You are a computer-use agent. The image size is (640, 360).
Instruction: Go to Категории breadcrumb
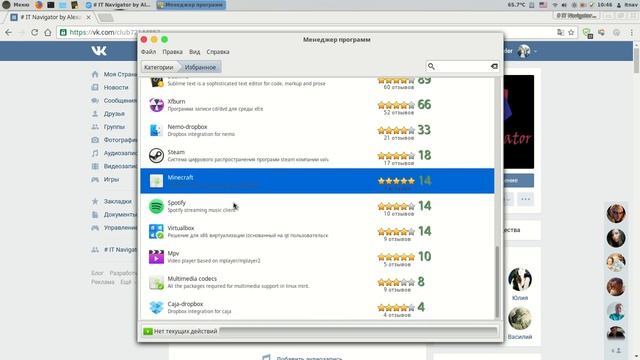pos(159,67)
